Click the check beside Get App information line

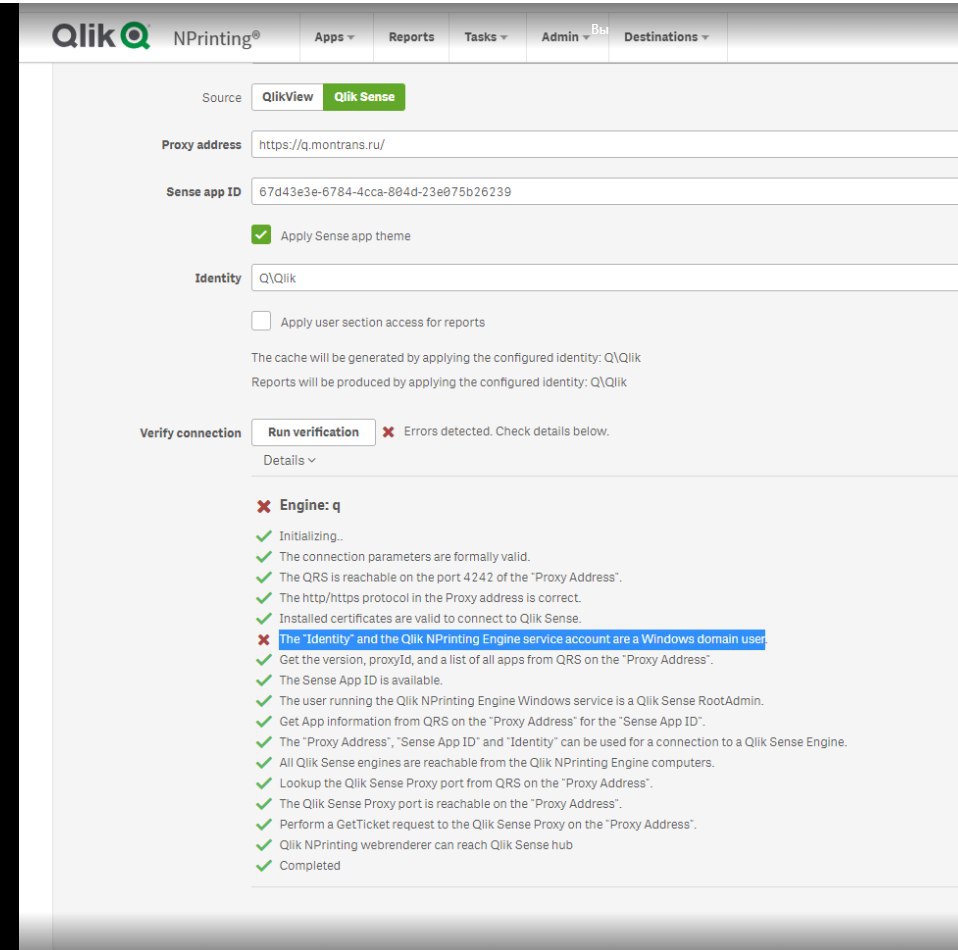[x=263, y=722]
